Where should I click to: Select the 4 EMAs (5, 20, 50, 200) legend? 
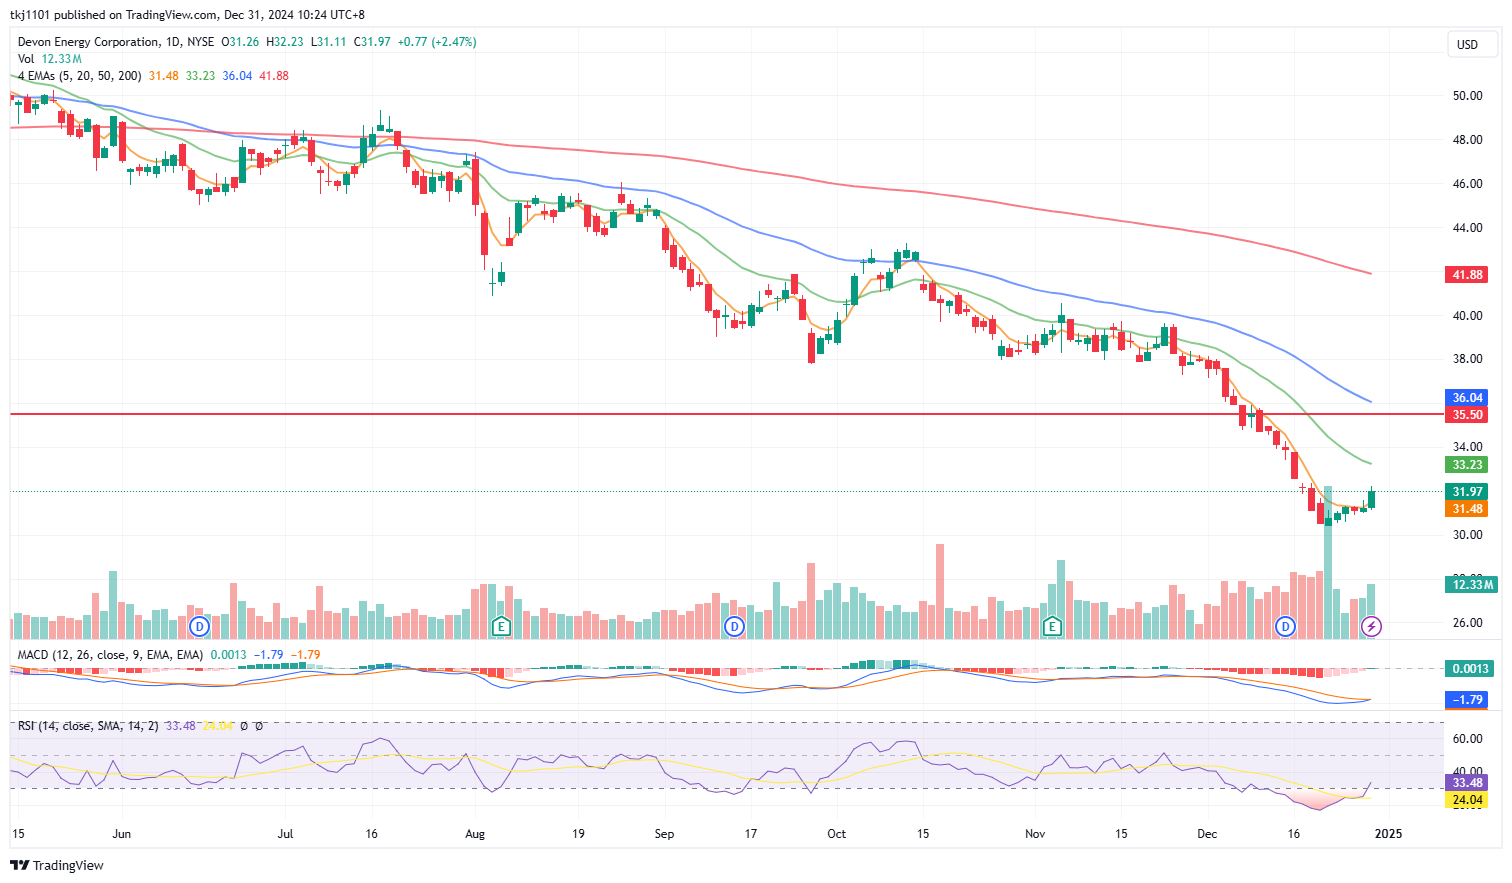coord(80,76)
